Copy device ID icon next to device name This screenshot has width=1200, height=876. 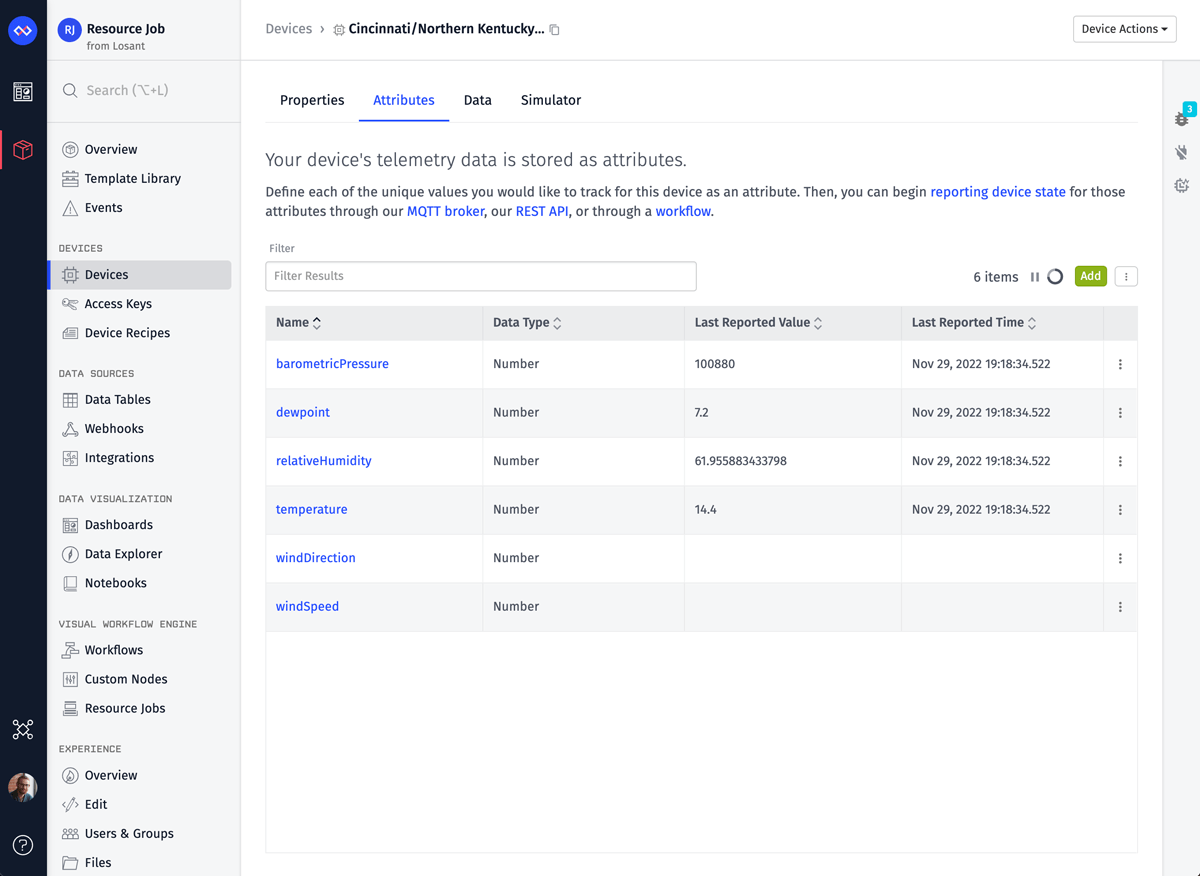[x=555, y=30]
